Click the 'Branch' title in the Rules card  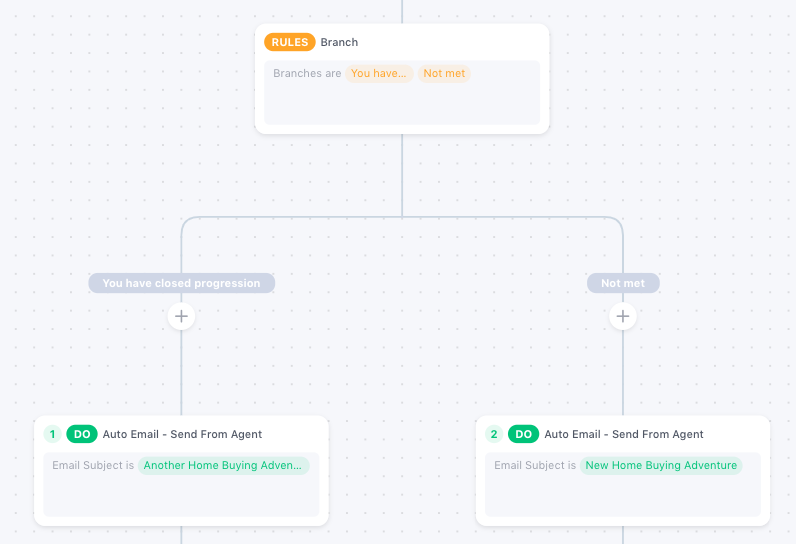pyautogui.click(x=339, y=42)
